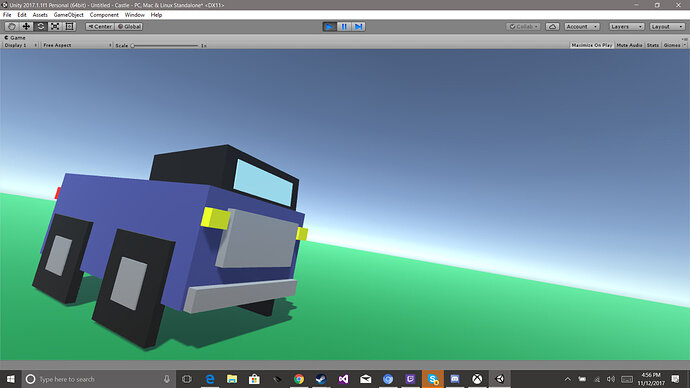Screen dimensions: 690x388
Task: Toggle the Stats overlay
Action: tap(653, 45)
